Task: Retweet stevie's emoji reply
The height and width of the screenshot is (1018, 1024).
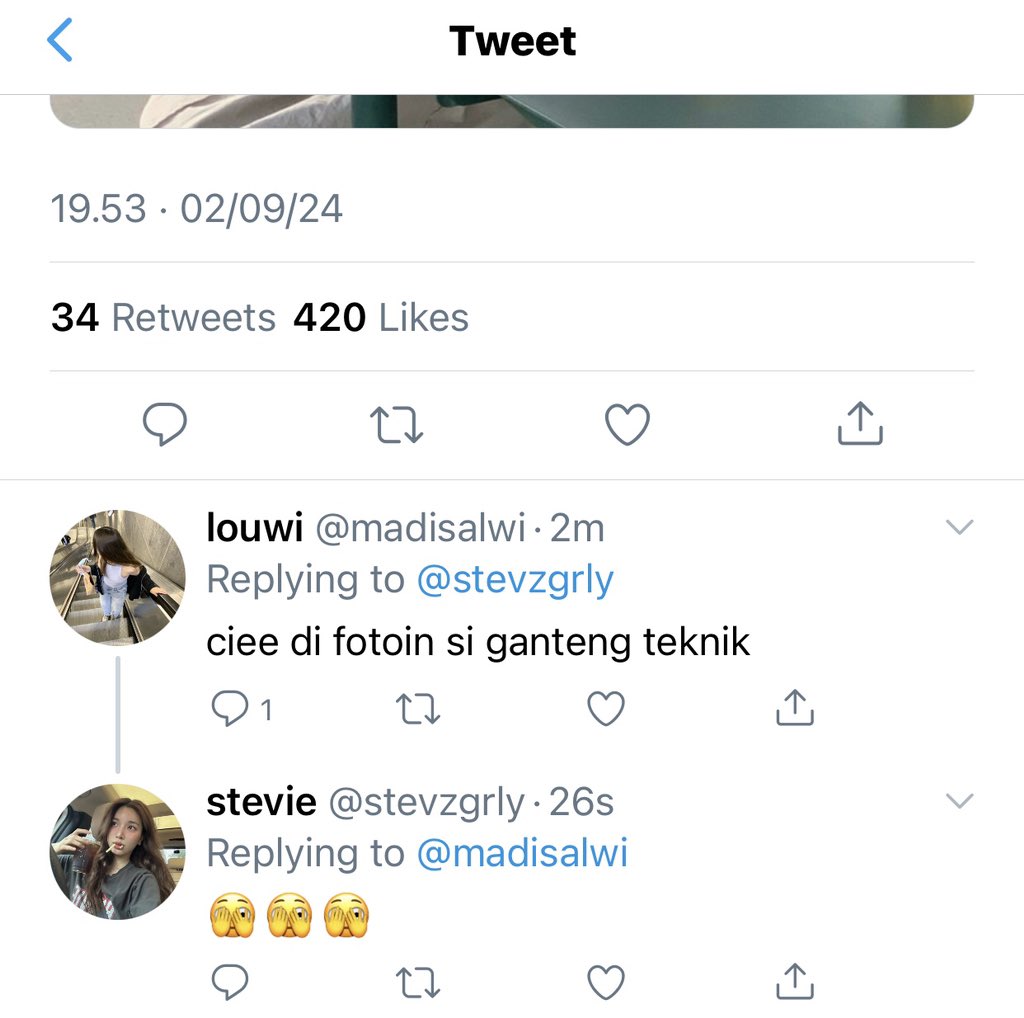Action: [418, 982]
